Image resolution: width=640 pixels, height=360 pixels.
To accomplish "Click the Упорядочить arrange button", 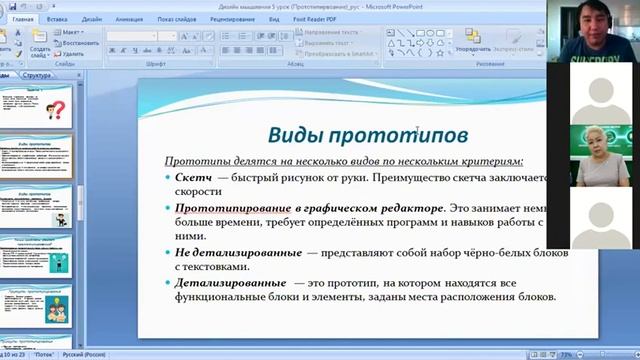I will [x=473, y=41].
